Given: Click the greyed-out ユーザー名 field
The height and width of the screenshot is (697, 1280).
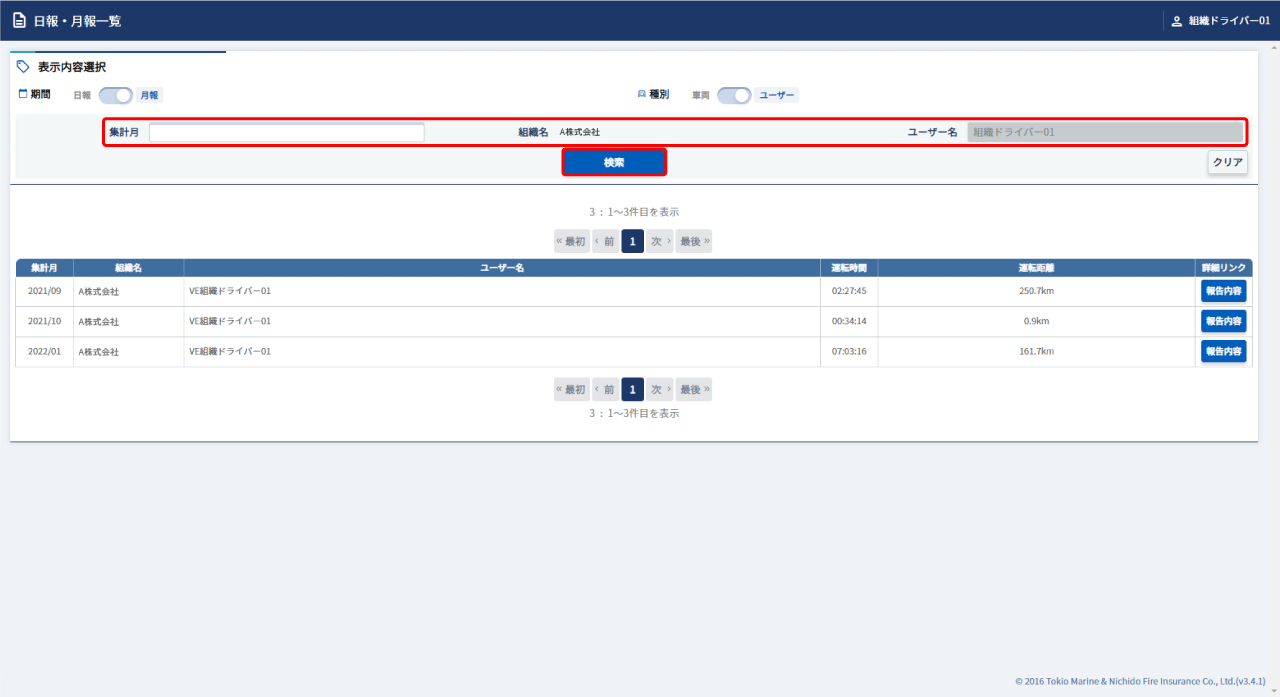Looking at the screenshot, I should [1104, 132].
